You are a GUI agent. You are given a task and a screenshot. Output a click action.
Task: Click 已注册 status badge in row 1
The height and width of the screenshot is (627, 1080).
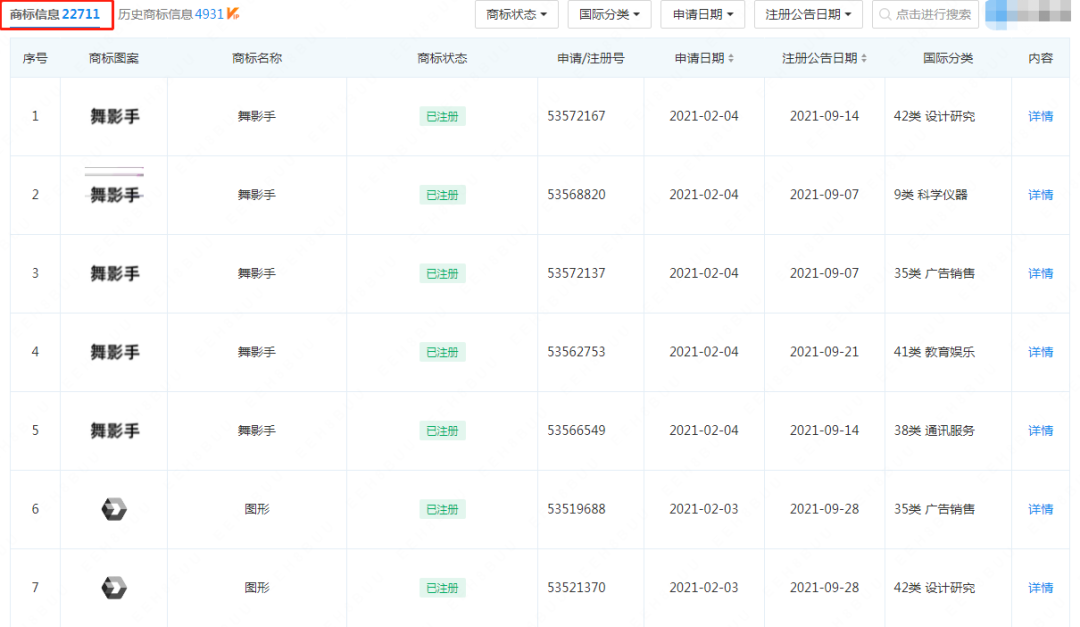(x=442, y=116)
